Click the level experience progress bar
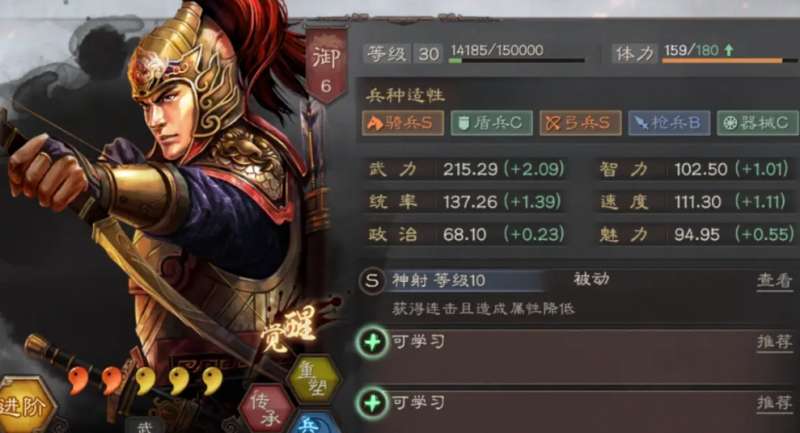This screenshot has width=800, height=433. point(516,61)
